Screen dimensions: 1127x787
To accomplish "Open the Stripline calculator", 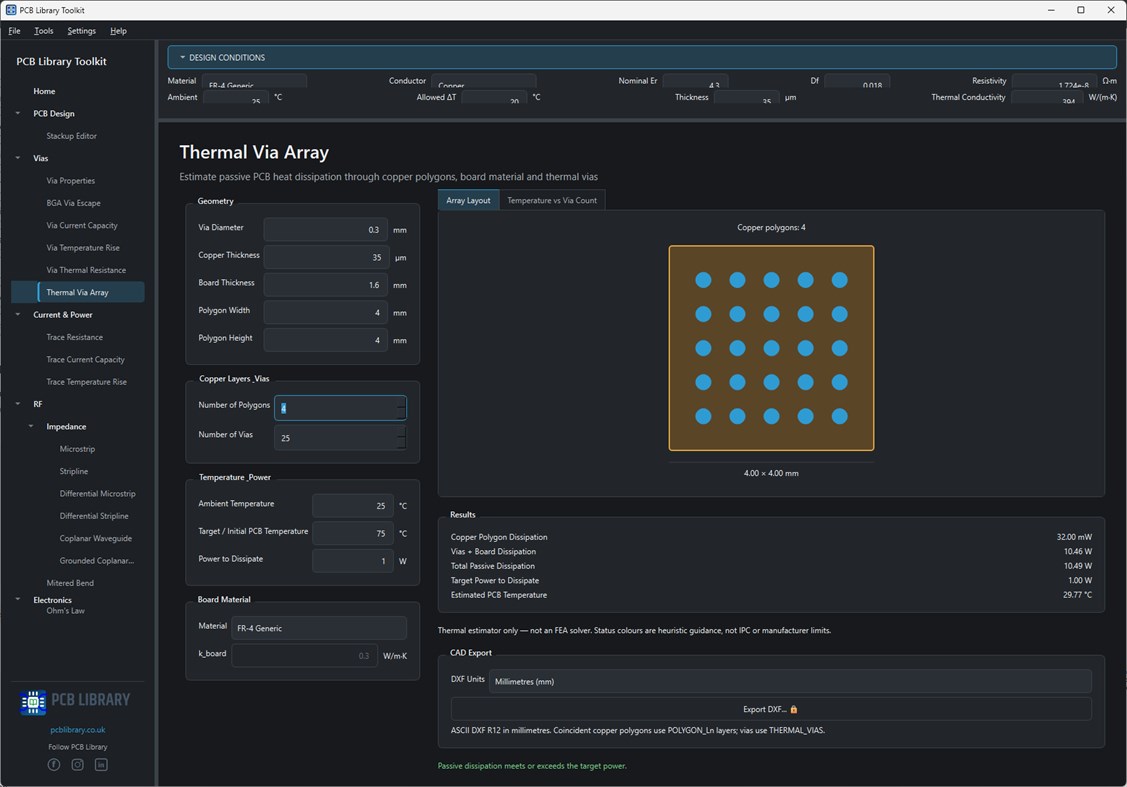I will tap(74, 471).
